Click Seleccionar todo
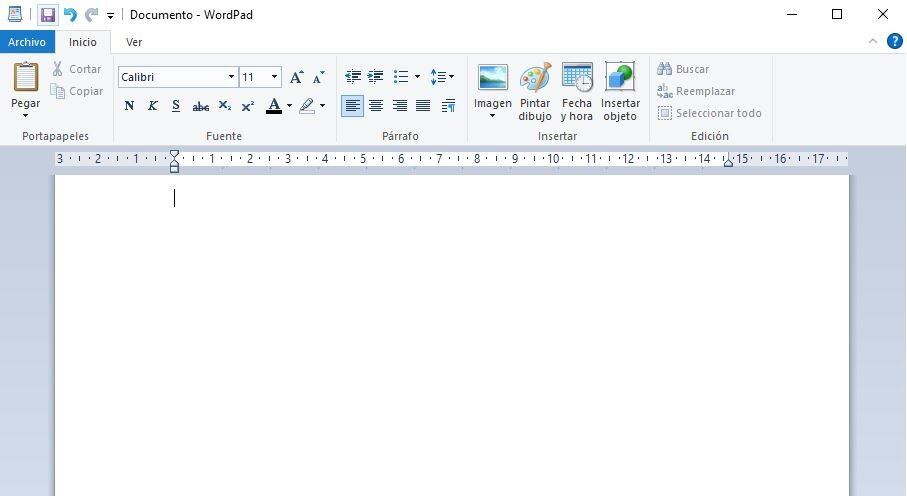This screenshot has width=907, height=496. tap(709, 113)
